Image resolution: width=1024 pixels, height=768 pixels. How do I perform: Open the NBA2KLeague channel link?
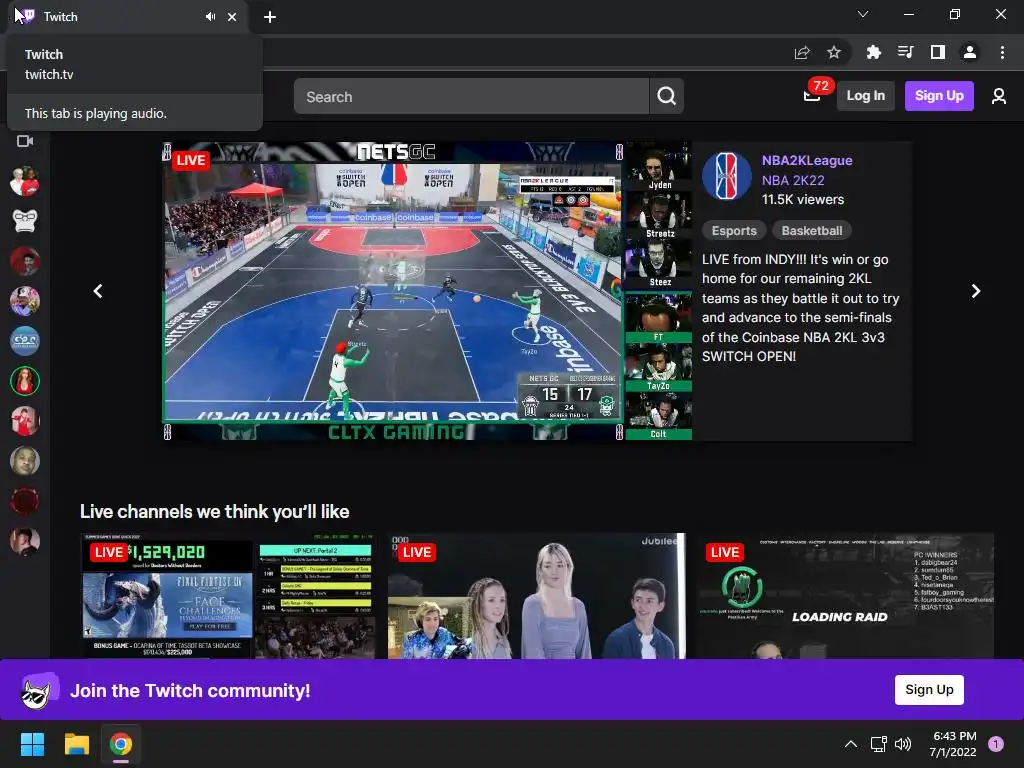click(807, 160)
